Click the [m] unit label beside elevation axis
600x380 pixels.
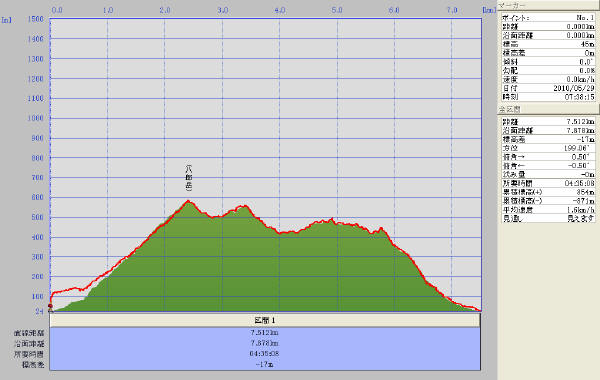7,20
